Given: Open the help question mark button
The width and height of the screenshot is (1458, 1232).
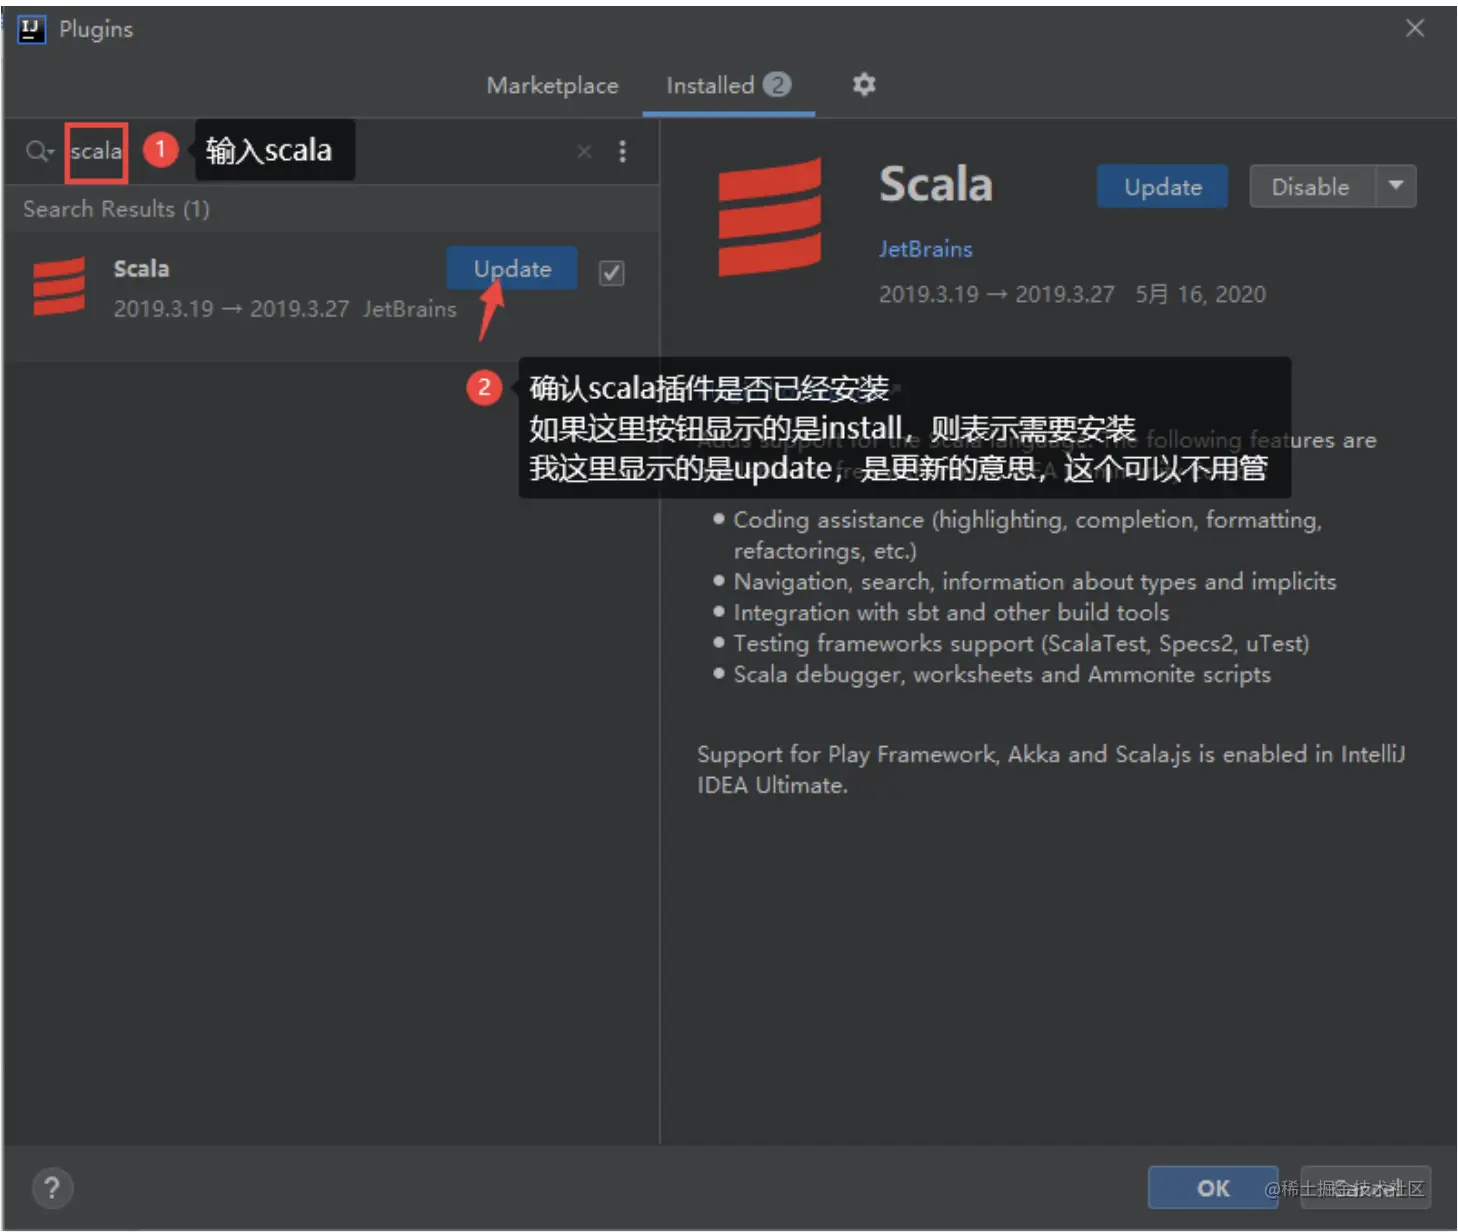Looking at the screenshot, I should 52,1188.
